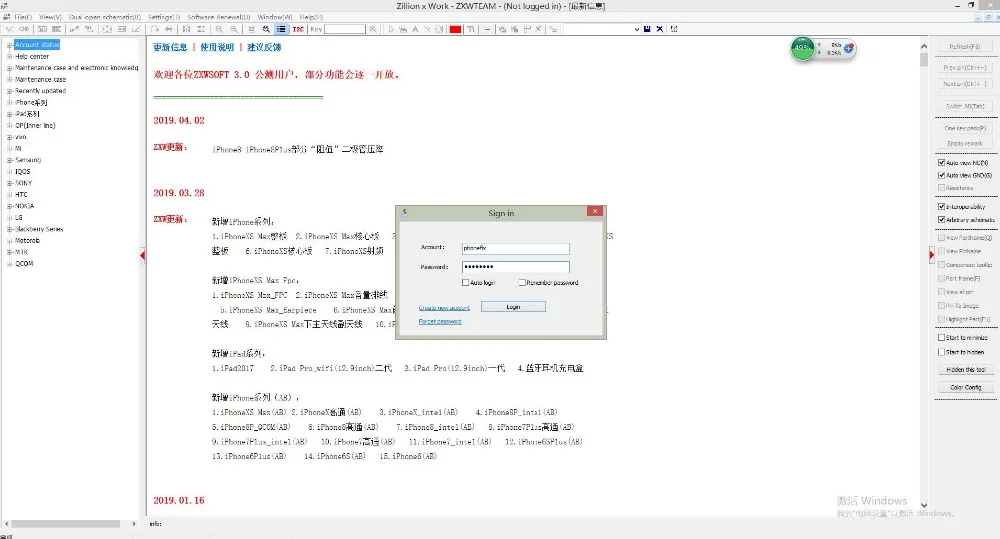Open the toolbar combo box dropdown
The width and height of the screenshot is (1000, 539).
636,29
